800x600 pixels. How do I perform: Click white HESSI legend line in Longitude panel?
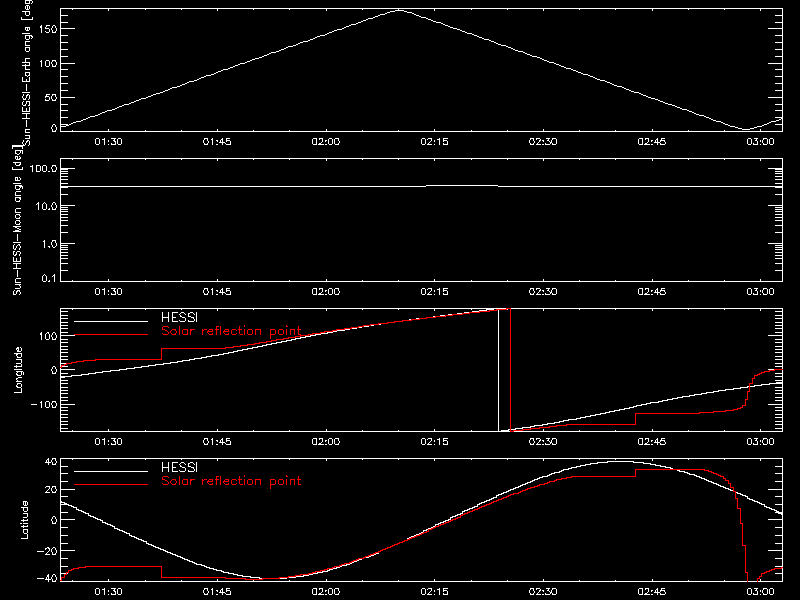coord(111,321)
